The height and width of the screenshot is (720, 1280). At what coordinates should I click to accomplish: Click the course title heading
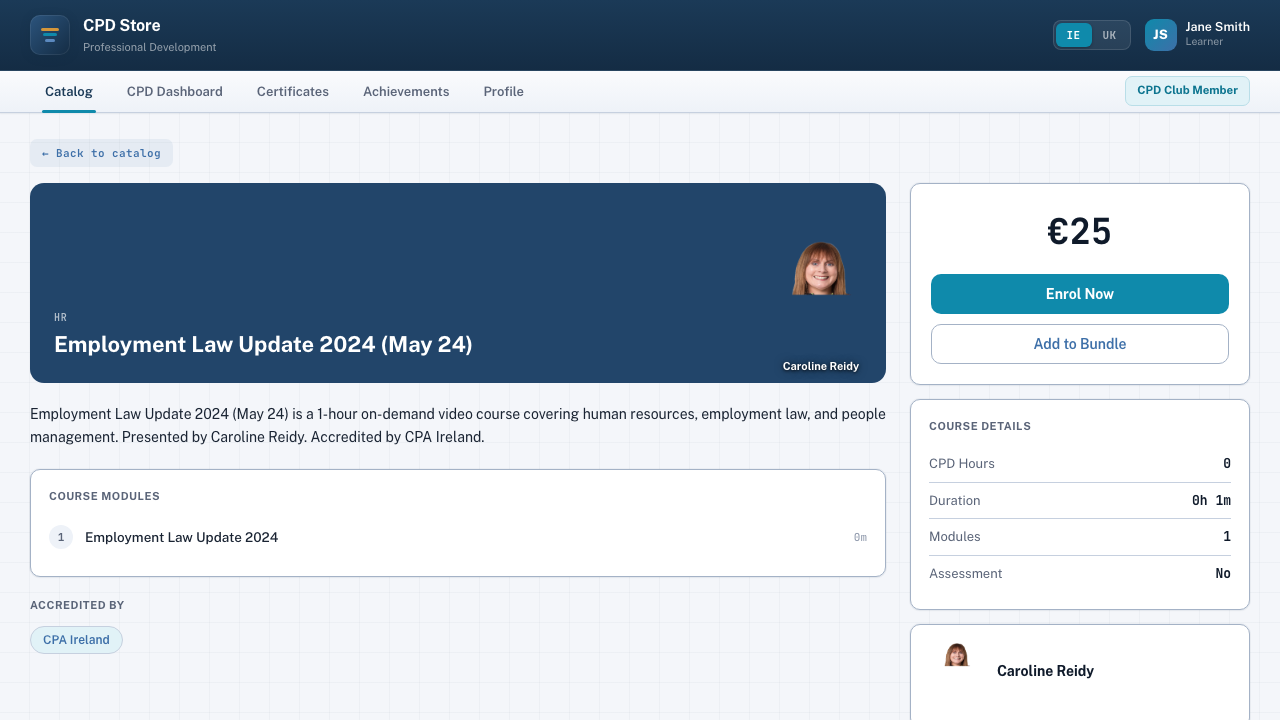pyautogui.click(x=263, y=344)
